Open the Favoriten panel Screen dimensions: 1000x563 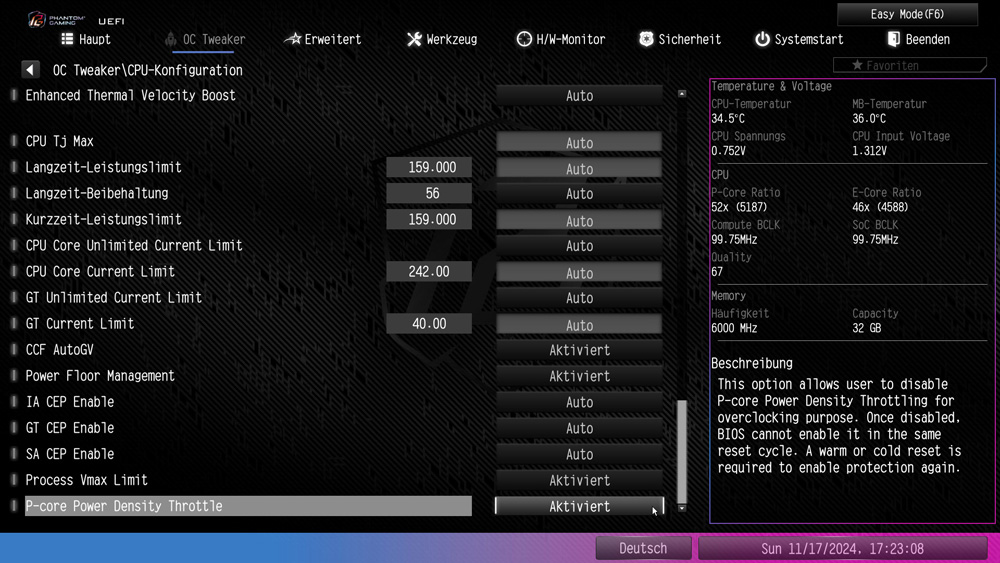(x=909, y=65)
